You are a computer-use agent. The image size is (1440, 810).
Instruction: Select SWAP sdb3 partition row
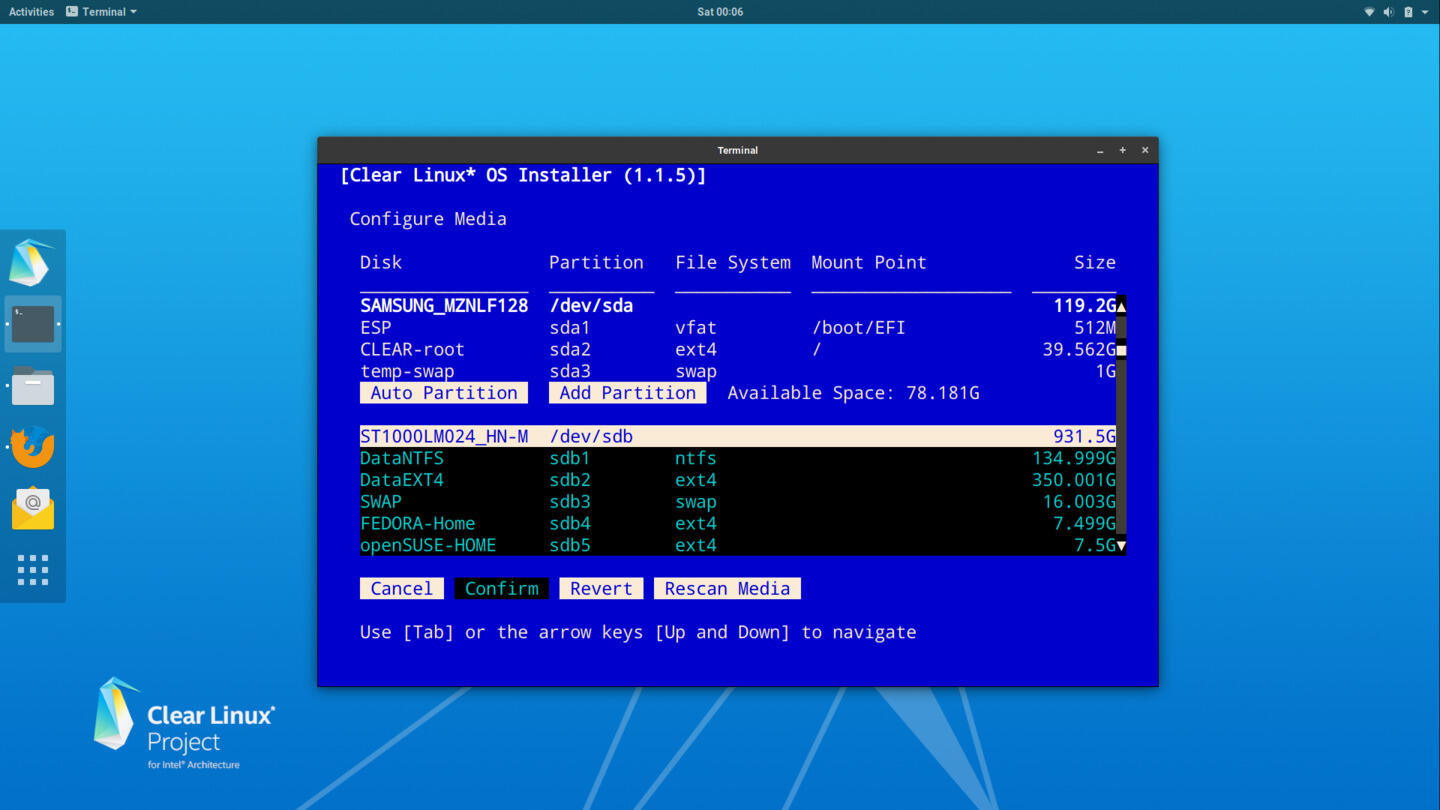(x=738, y=502)
